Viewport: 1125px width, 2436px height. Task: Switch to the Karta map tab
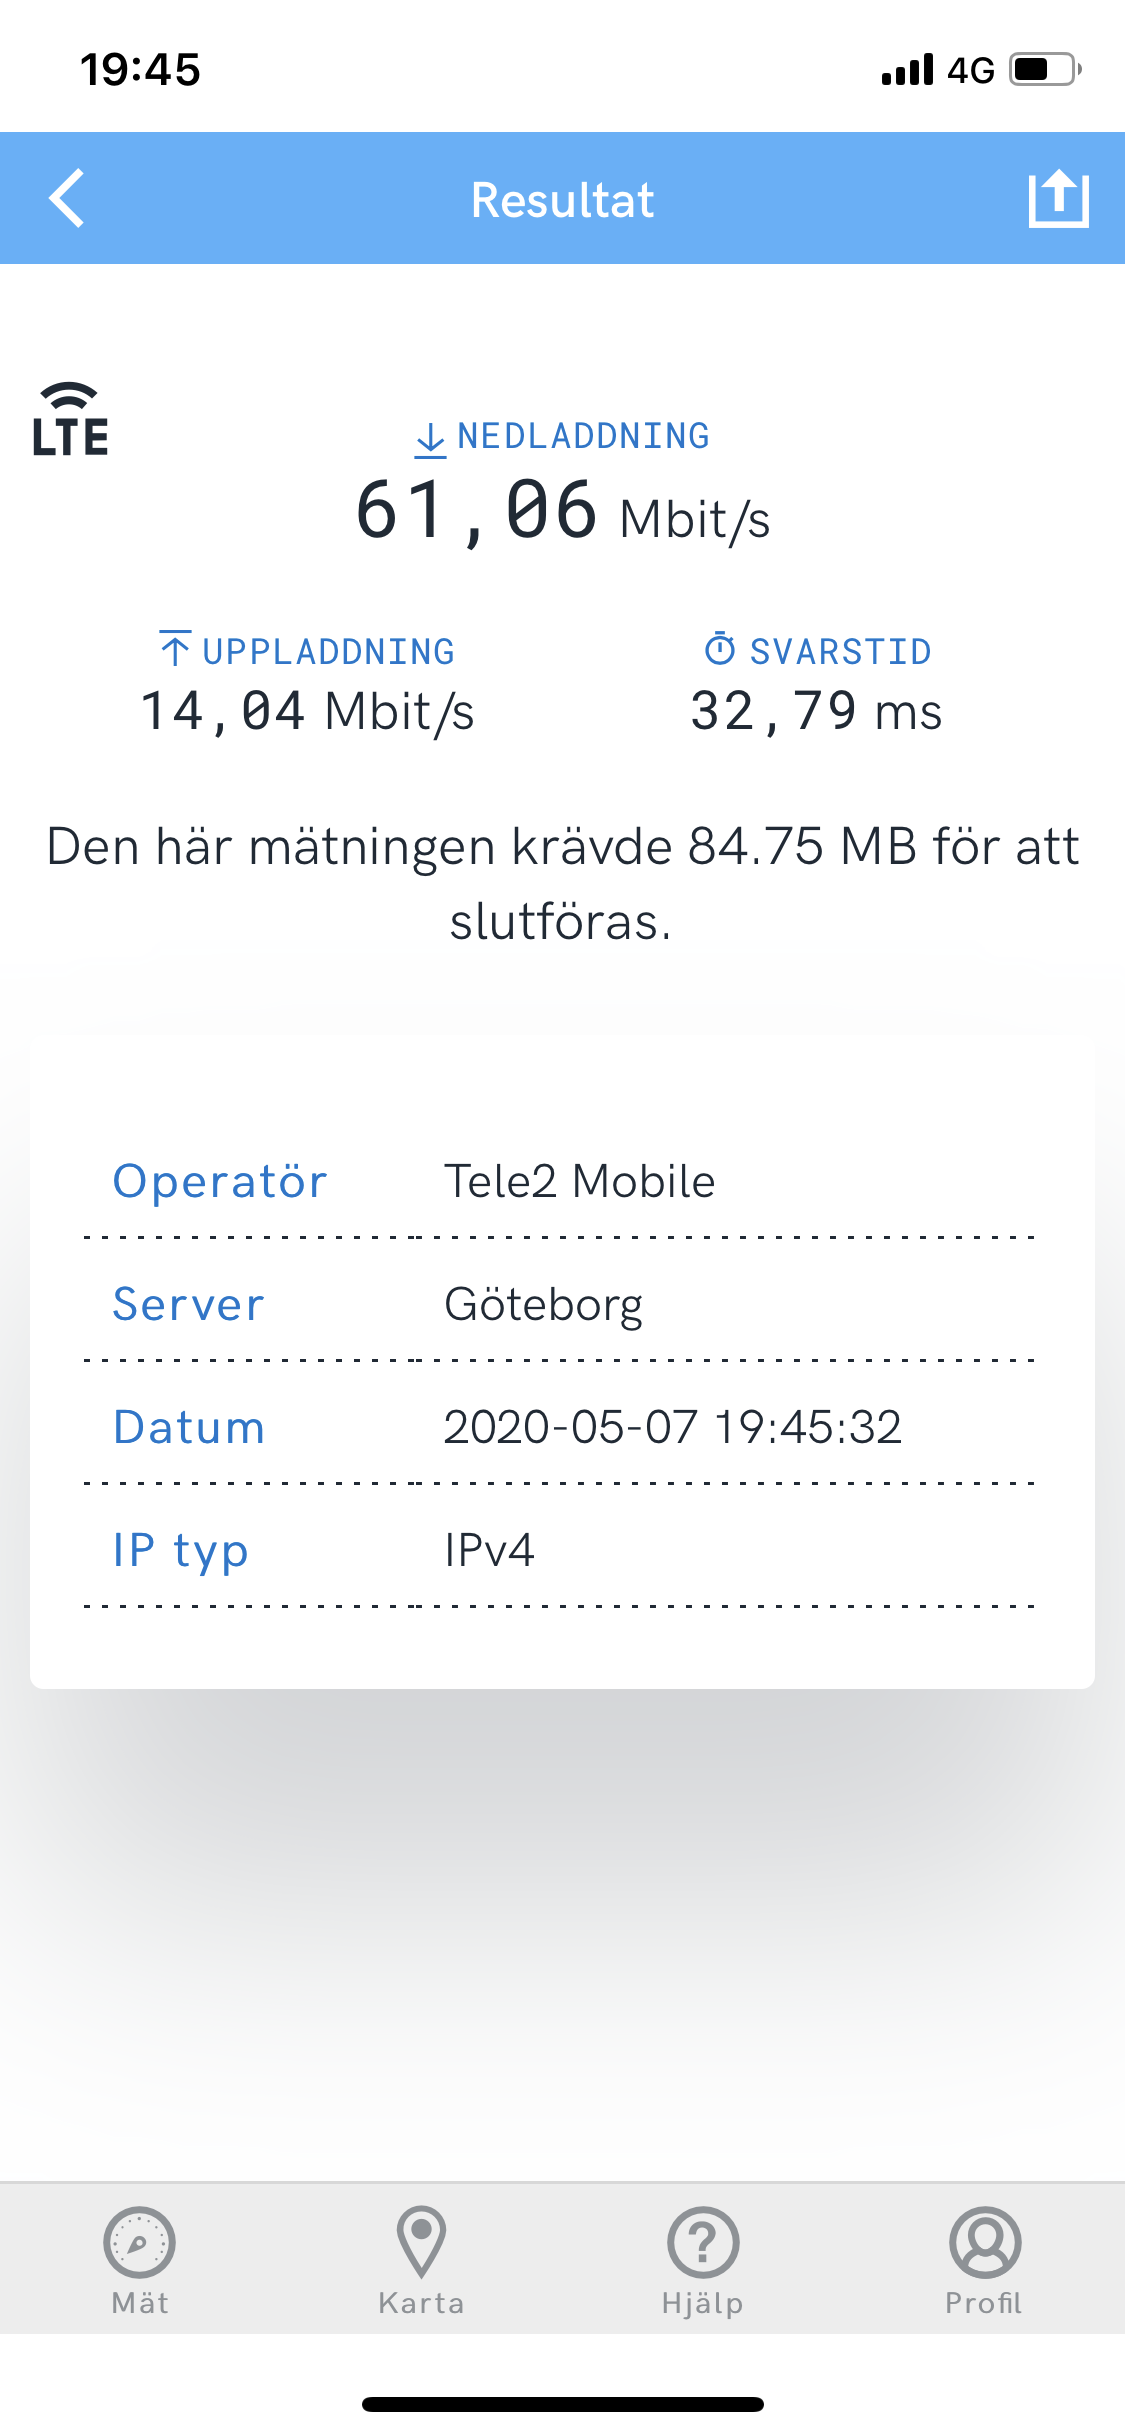coord(421,2259)
